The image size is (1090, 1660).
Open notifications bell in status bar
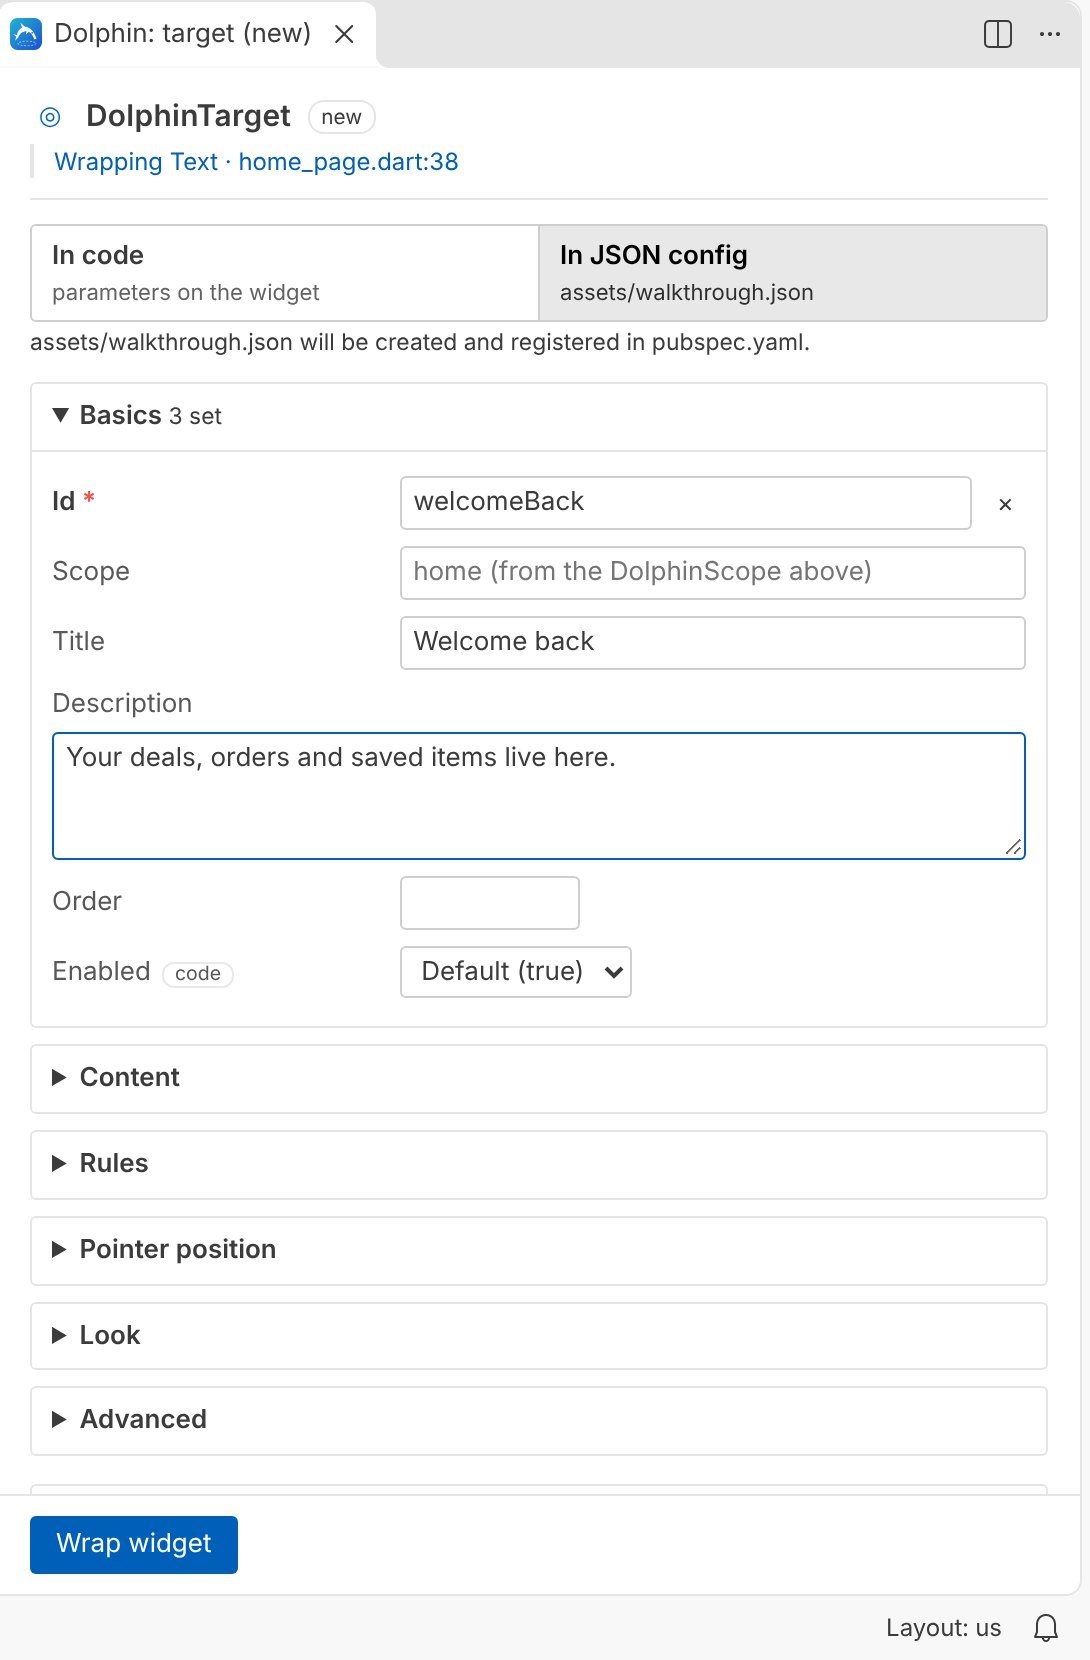pyautogui.click(x=1045, y=1627)
